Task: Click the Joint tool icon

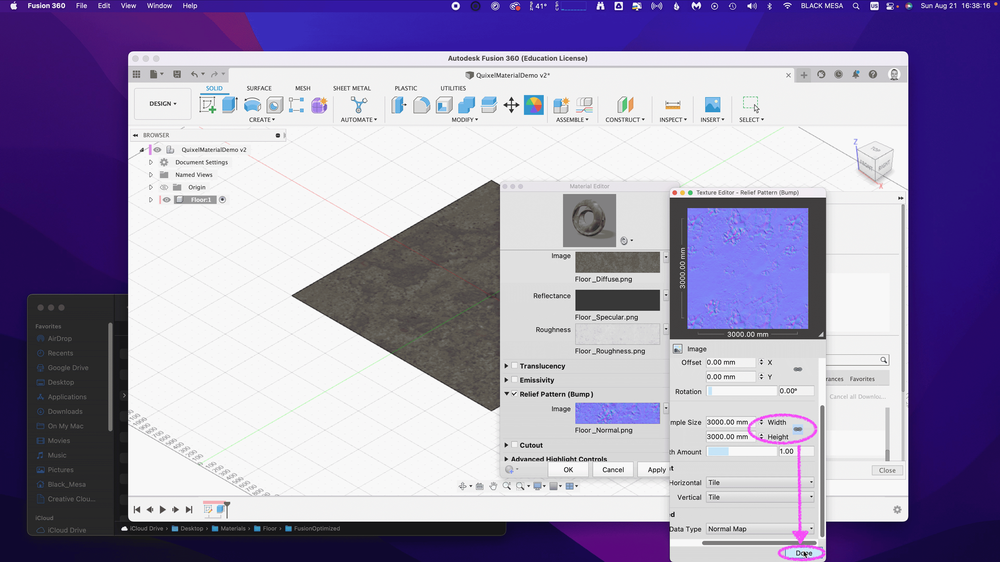Action: click(x=584, y=105)
